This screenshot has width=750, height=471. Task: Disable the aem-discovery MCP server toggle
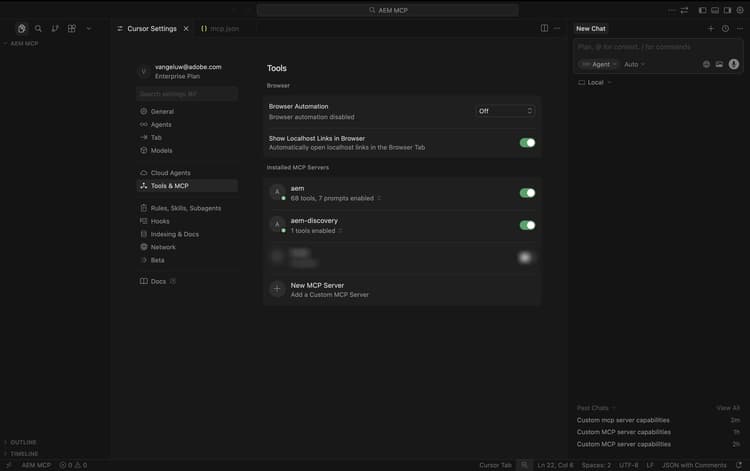527,225
